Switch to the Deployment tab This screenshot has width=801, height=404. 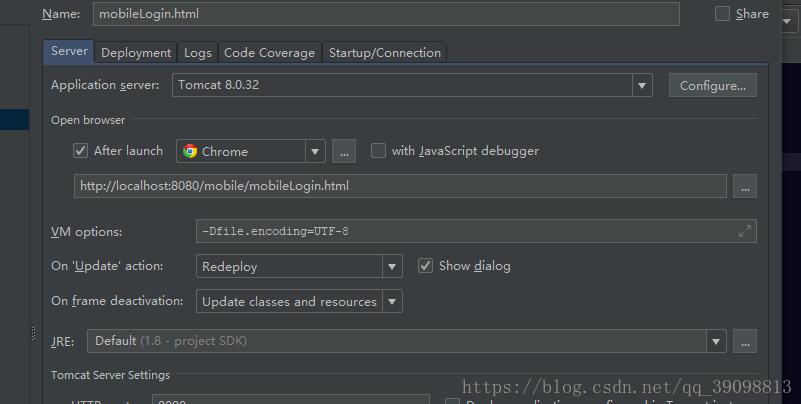136,53
